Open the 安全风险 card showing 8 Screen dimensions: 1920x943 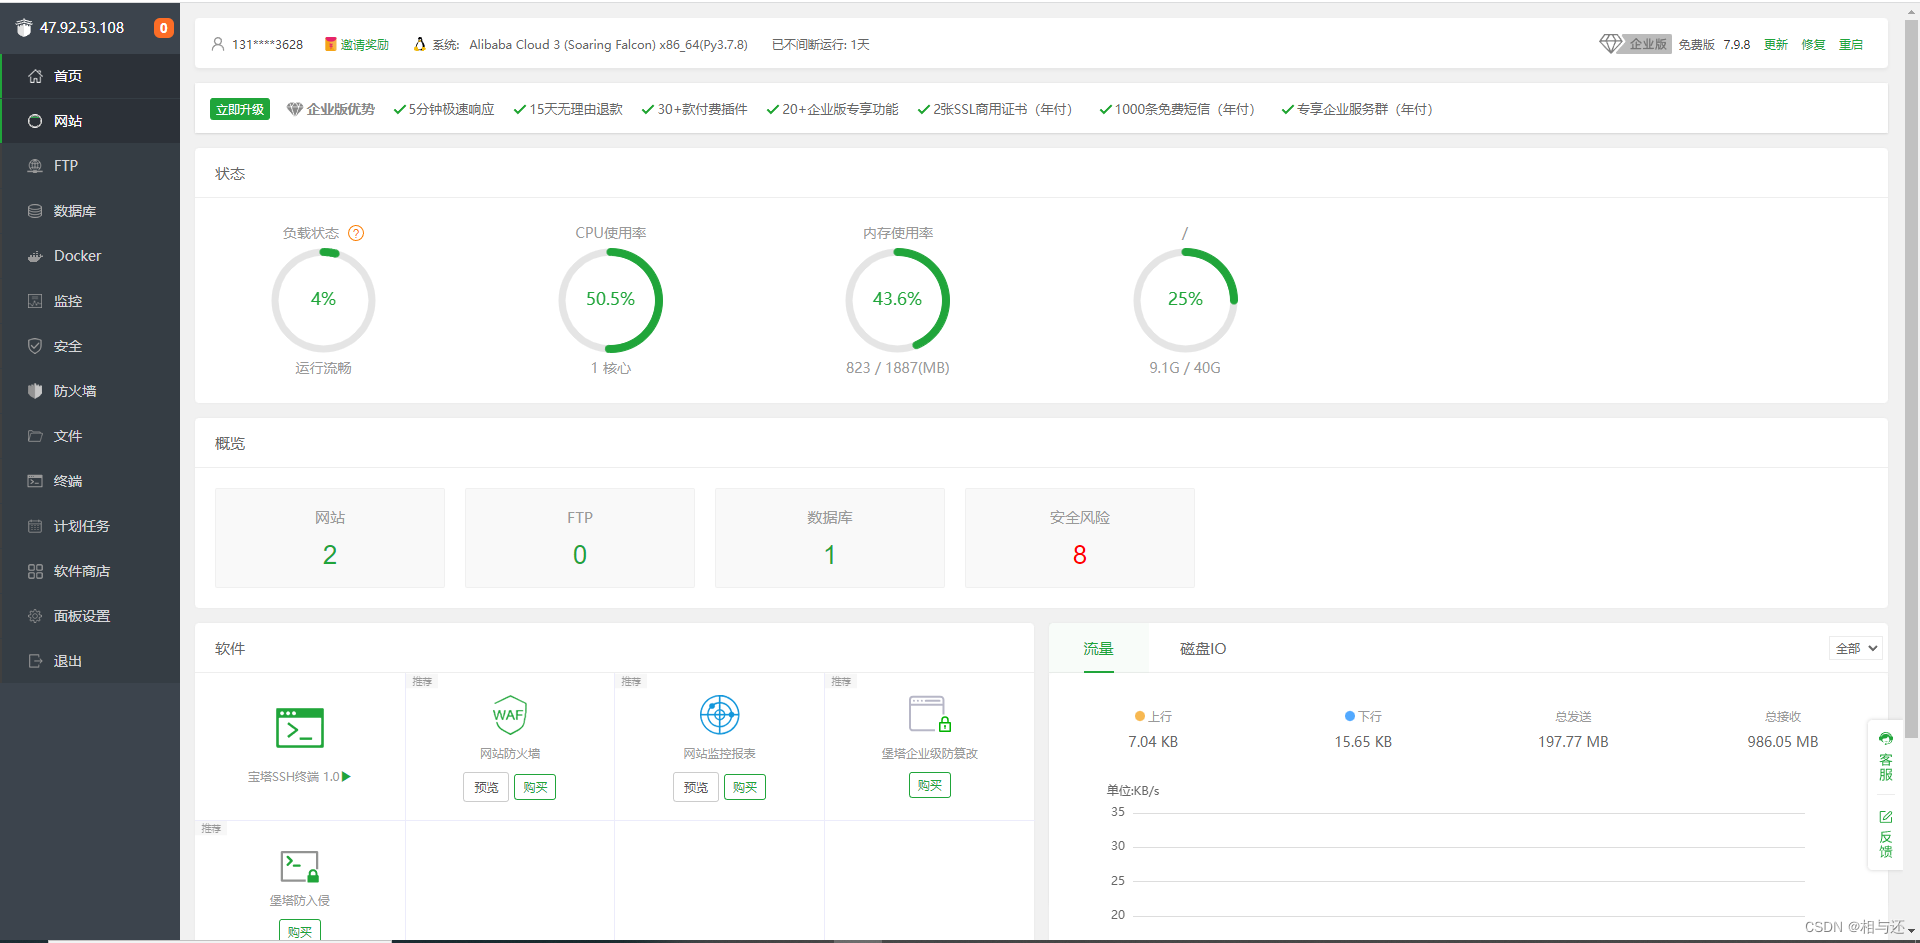pyautogui.click(x=1080, y=538)
